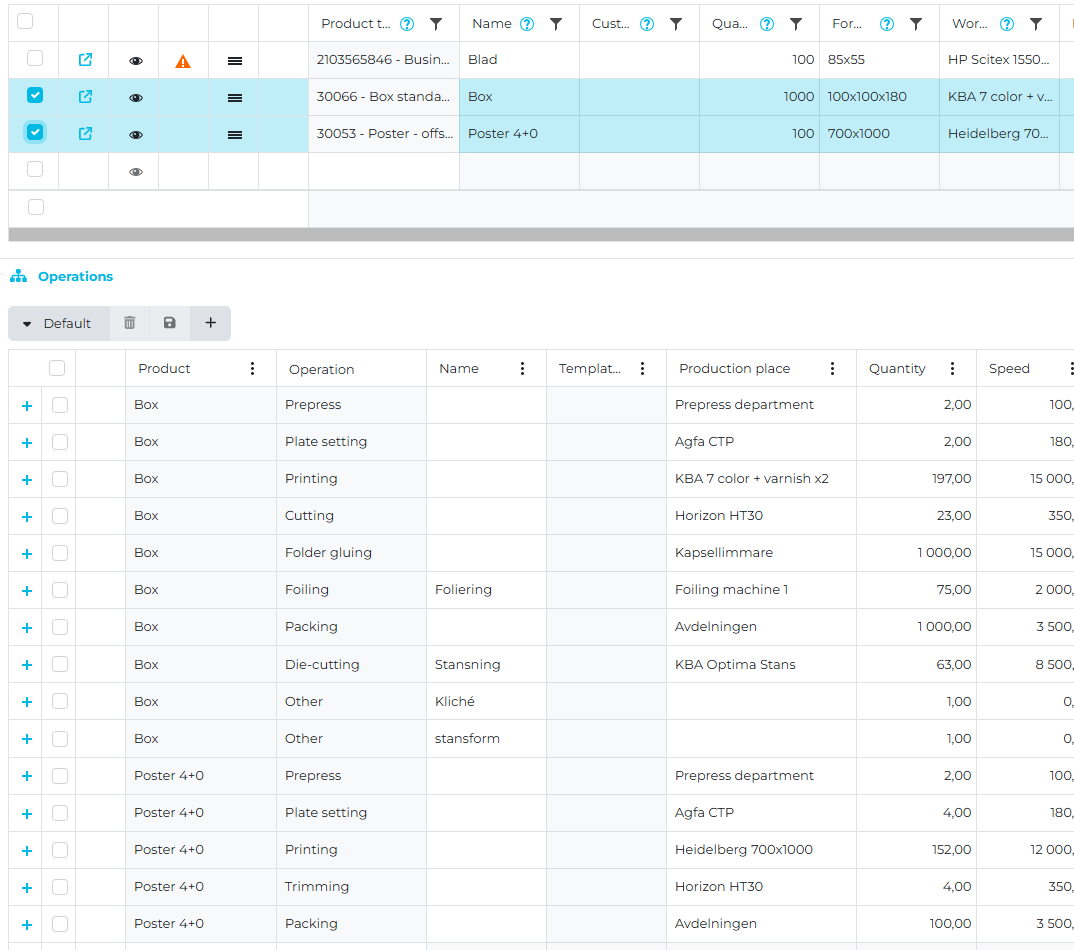The image size is (1074, 950).
Task: Delete the operations layout with the trash icon
Action: (x=130, y=323)
